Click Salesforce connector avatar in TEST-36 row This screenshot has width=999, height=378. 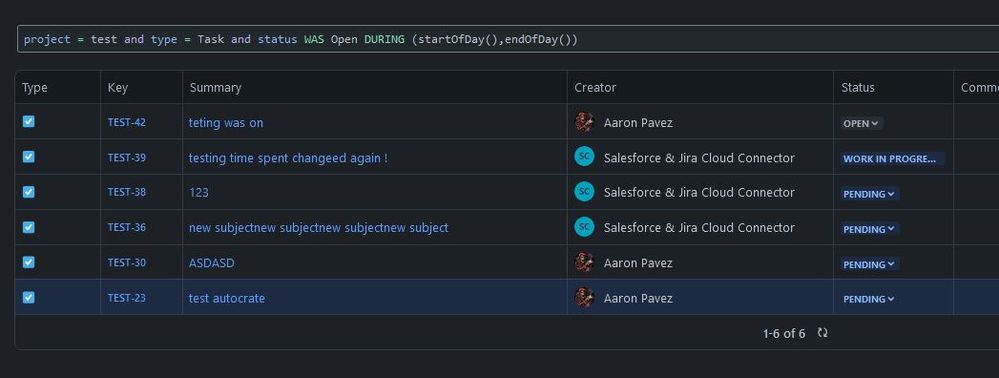(x=584, y=227)
